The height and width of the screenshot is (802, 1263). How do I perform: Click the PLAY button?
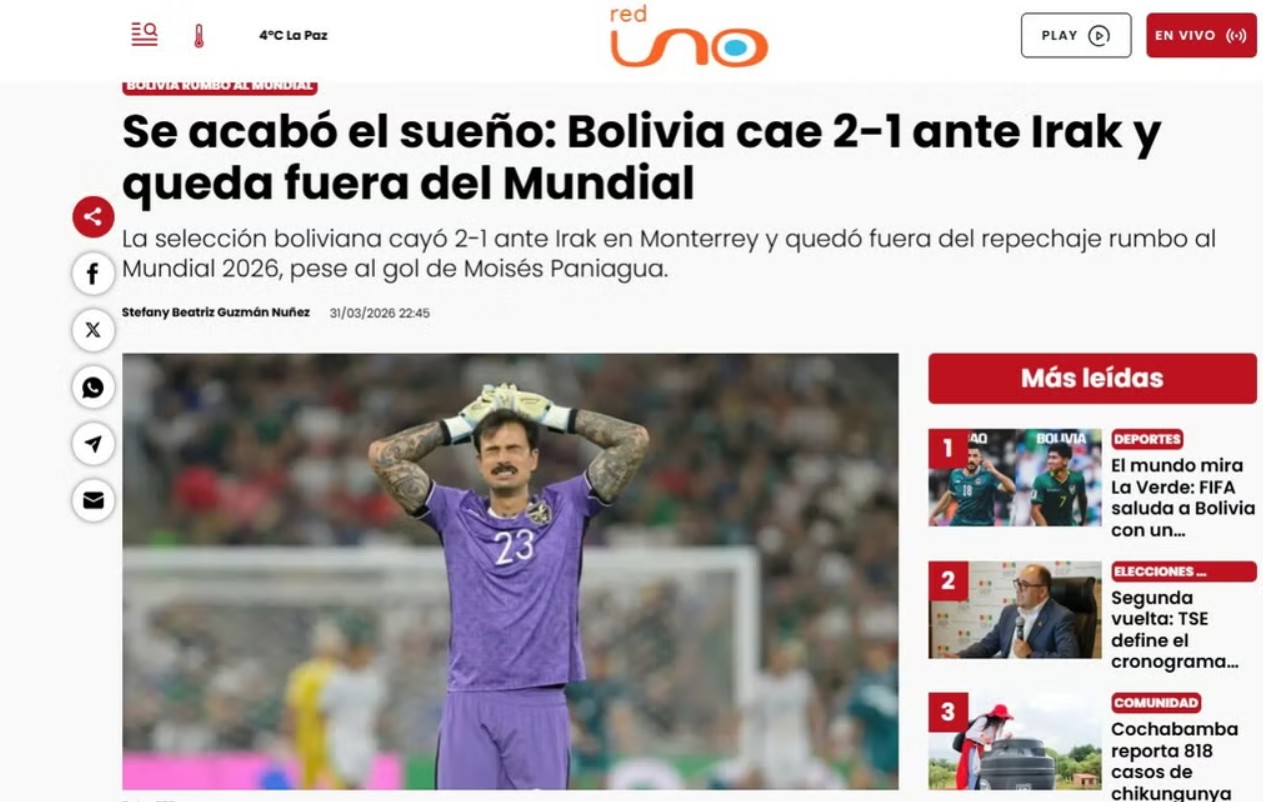1076,35
